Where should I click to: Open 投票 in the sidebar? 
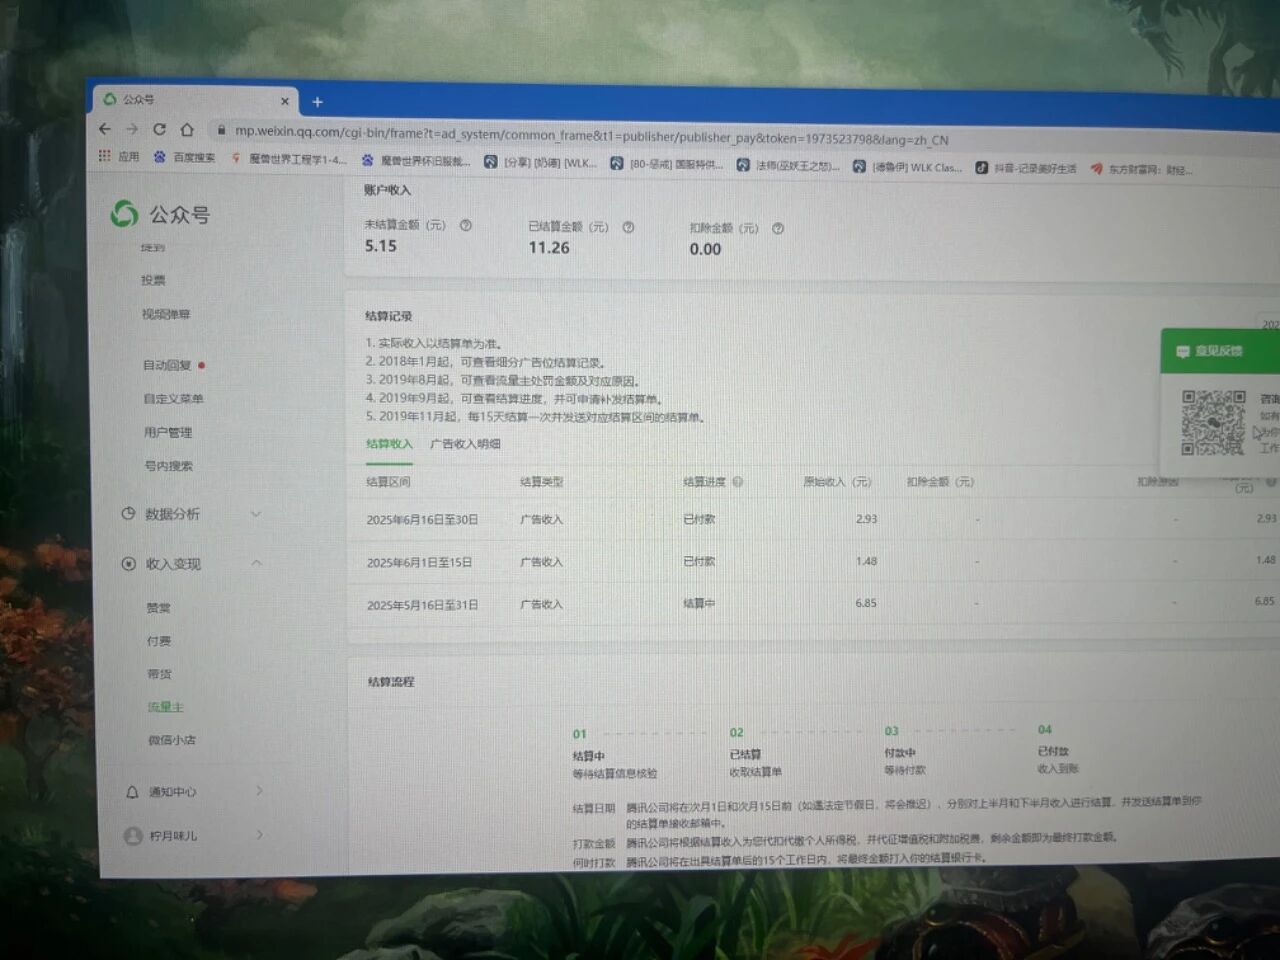coord(153,281)
